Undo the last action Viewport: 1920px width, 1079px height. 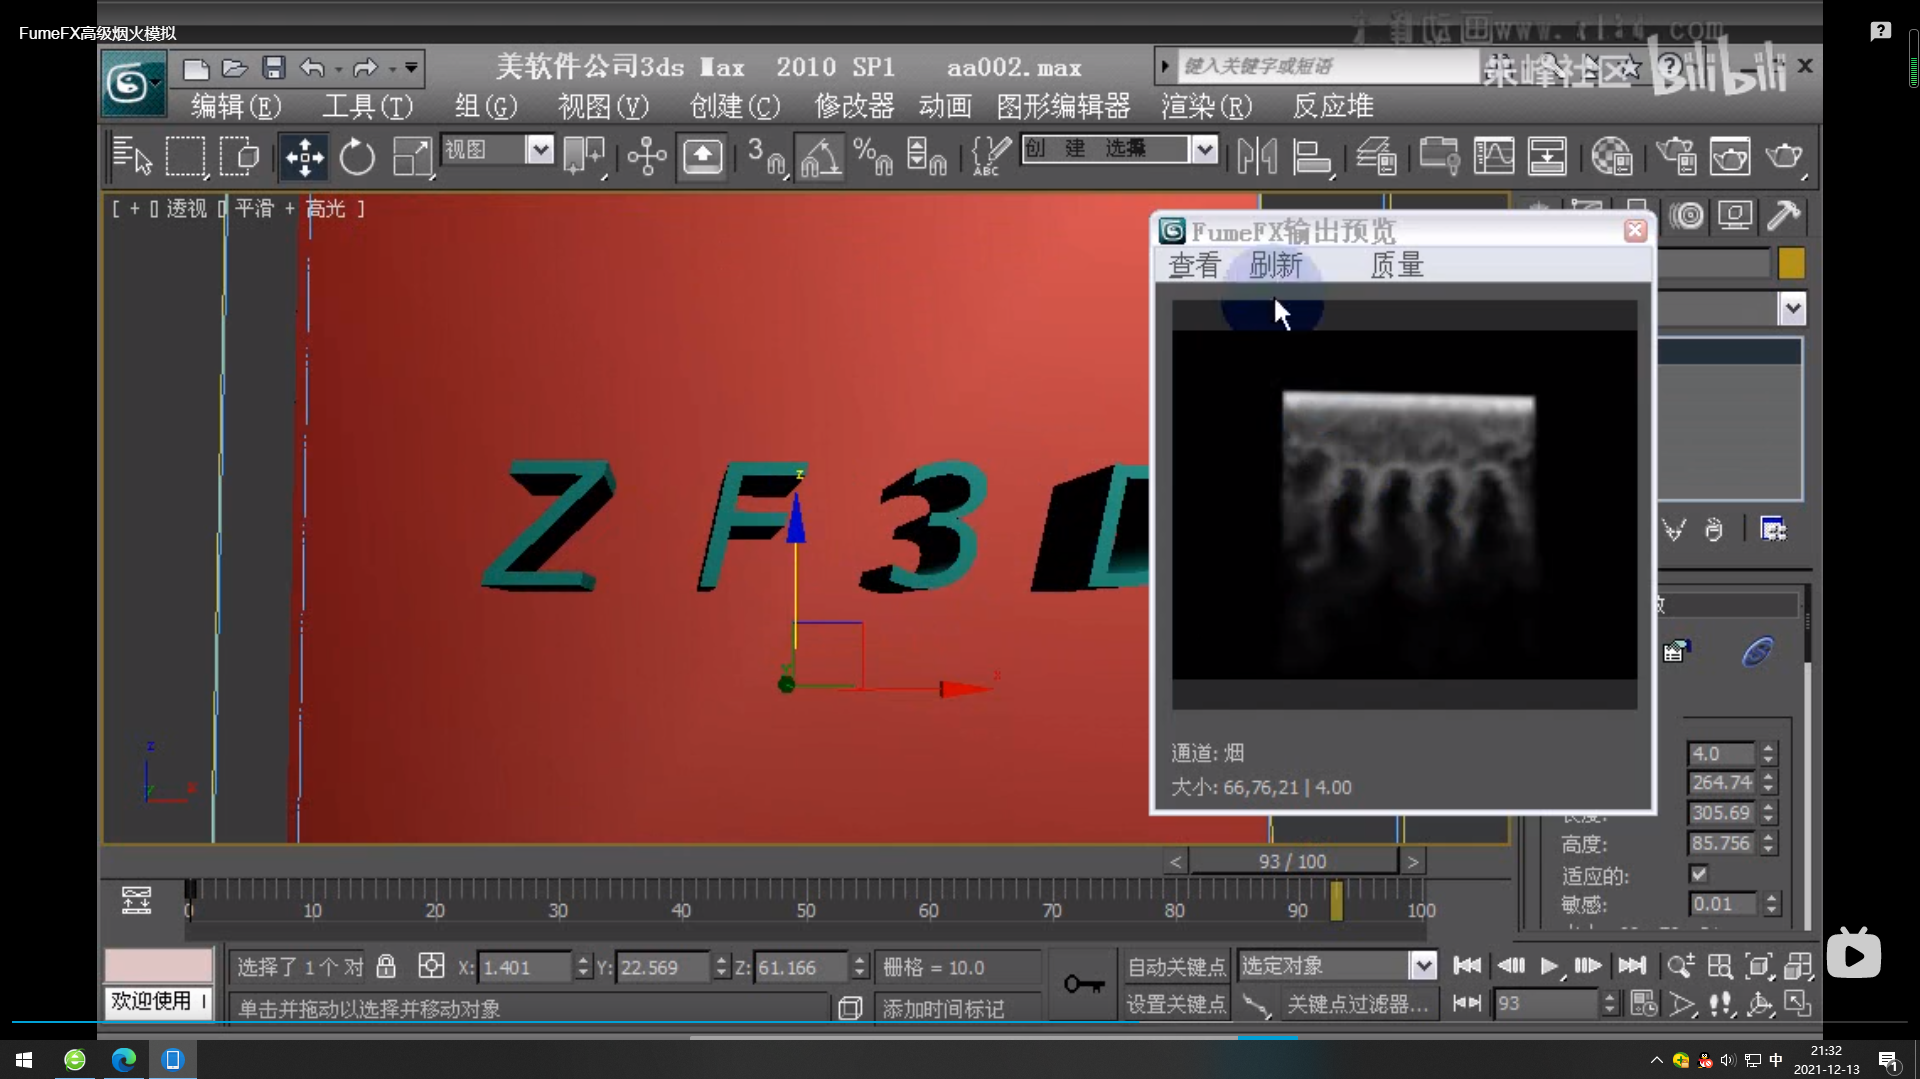(312, 68)
